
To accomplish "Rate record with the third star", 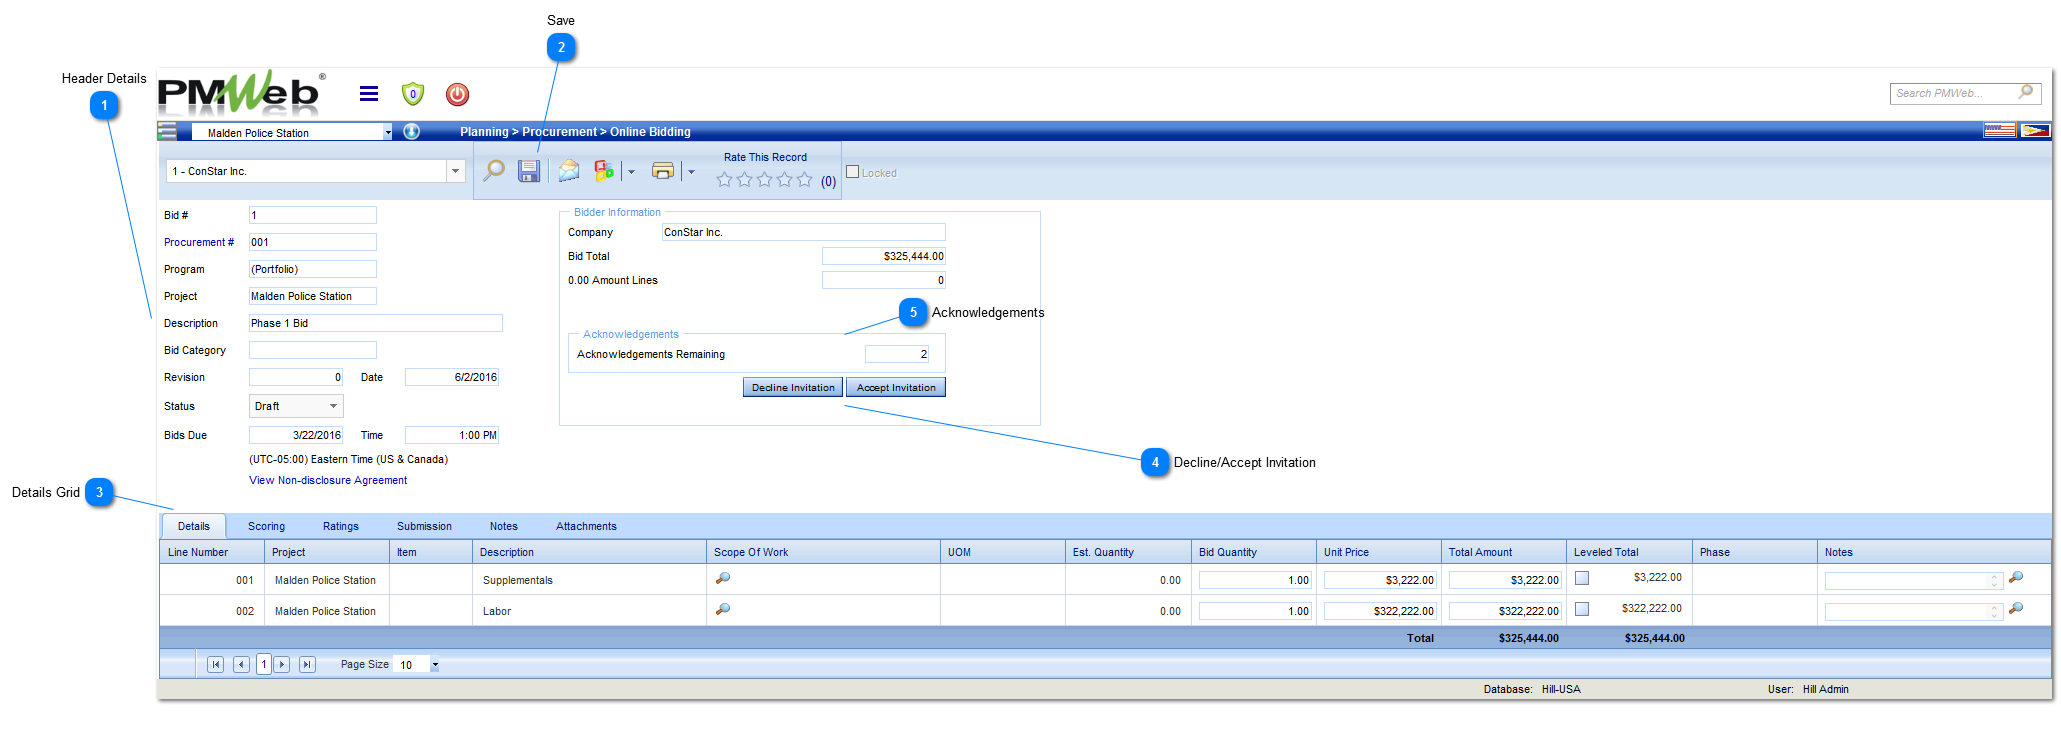I will (765, 180).
